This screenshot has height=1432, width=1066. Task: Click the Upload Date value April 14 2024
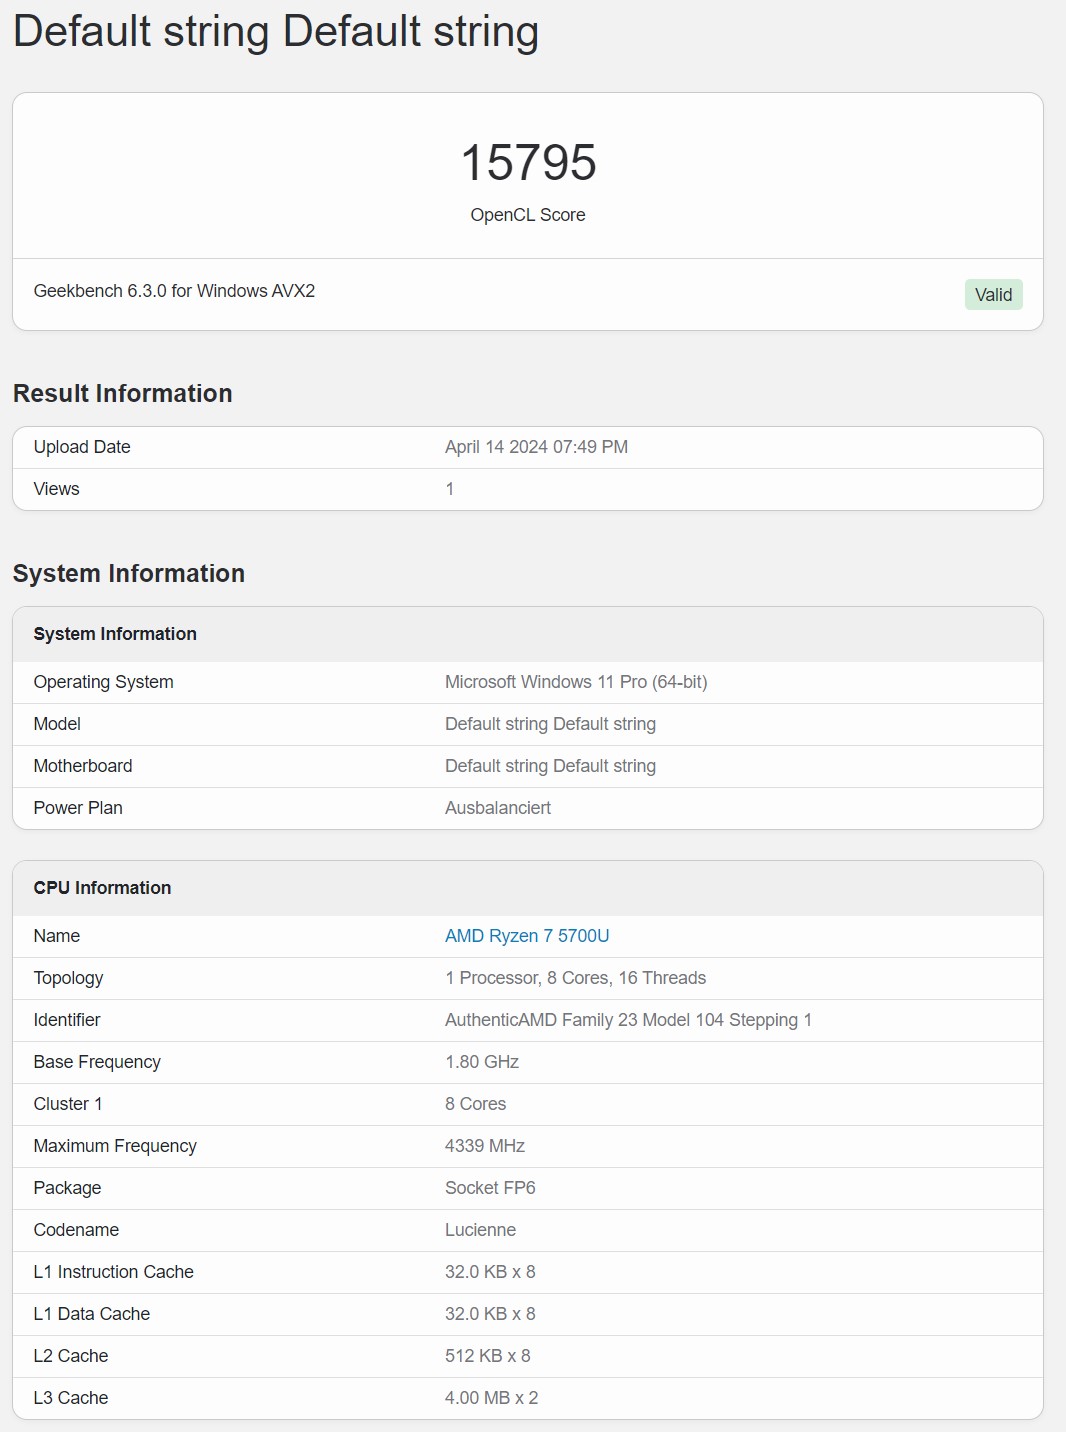click(536, 447)
